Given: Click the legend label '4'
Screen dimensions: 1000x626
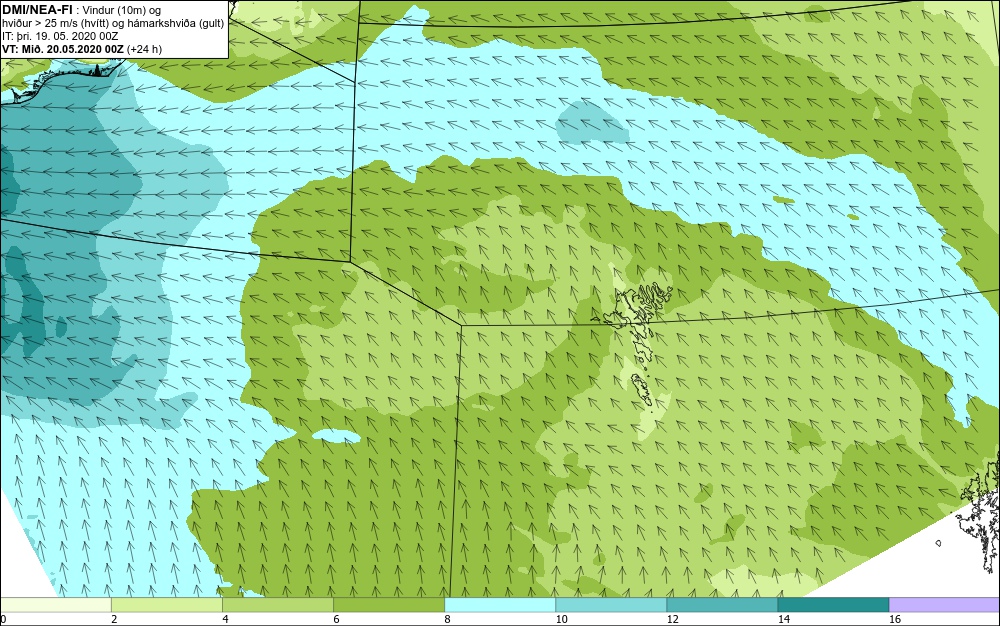Looking at the screenshot, I should coord(226,619).
